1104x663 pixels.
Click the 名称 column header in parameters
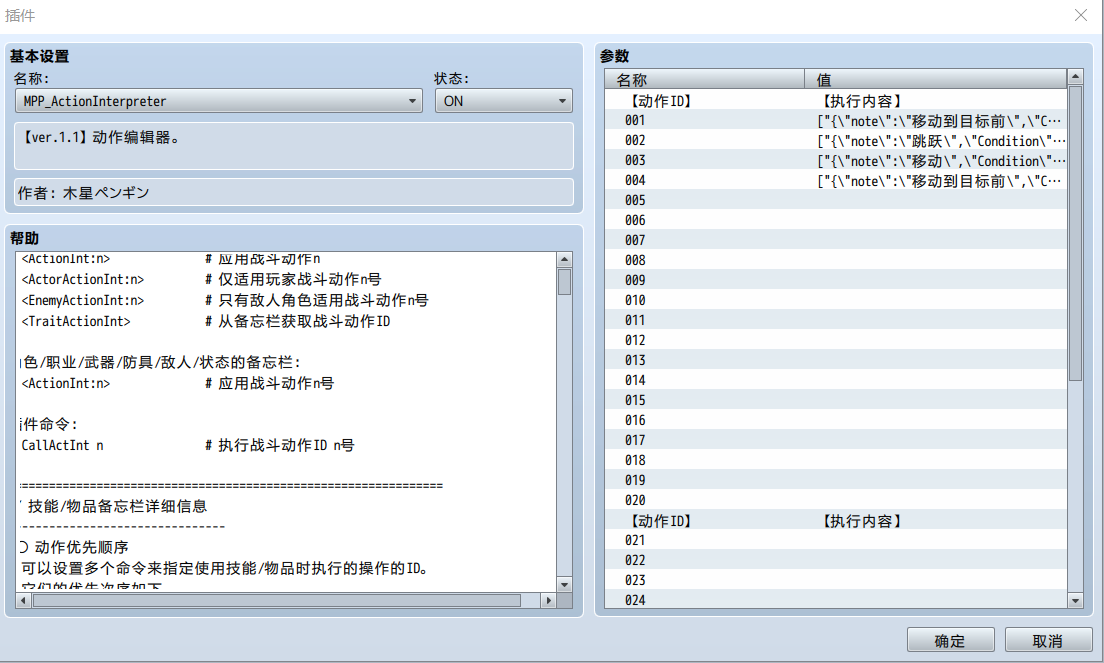[704, 79]
